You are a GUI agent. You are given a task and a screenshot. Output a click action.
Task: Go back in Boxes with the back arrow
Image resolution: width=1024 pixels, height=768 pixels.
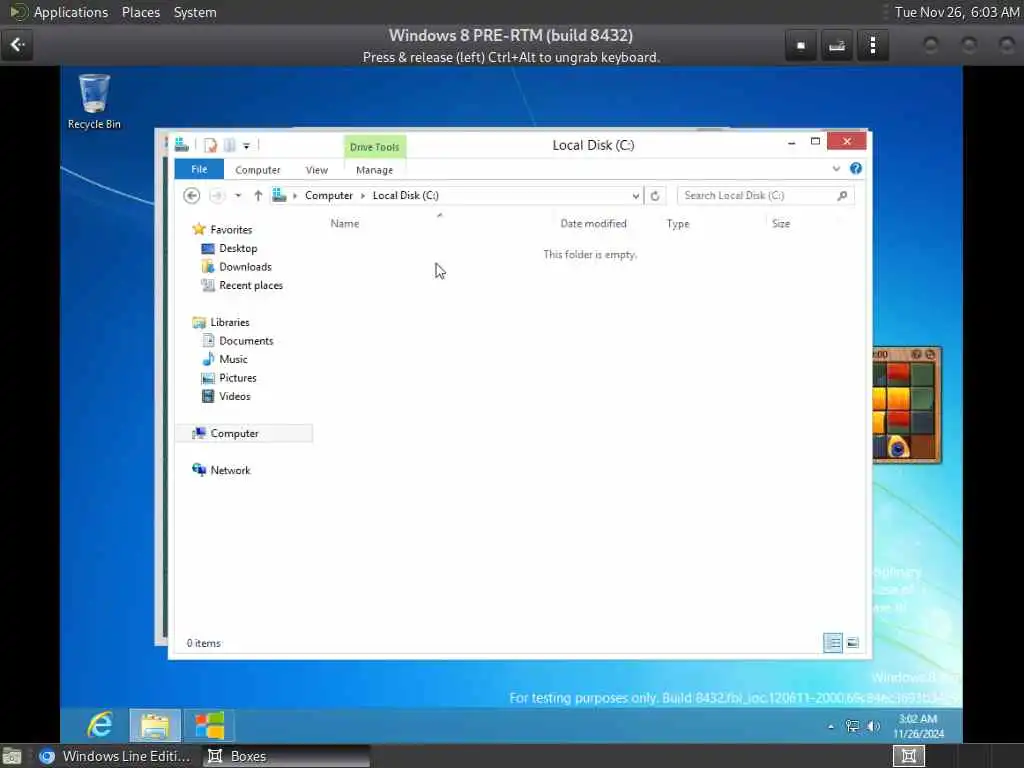17,44
